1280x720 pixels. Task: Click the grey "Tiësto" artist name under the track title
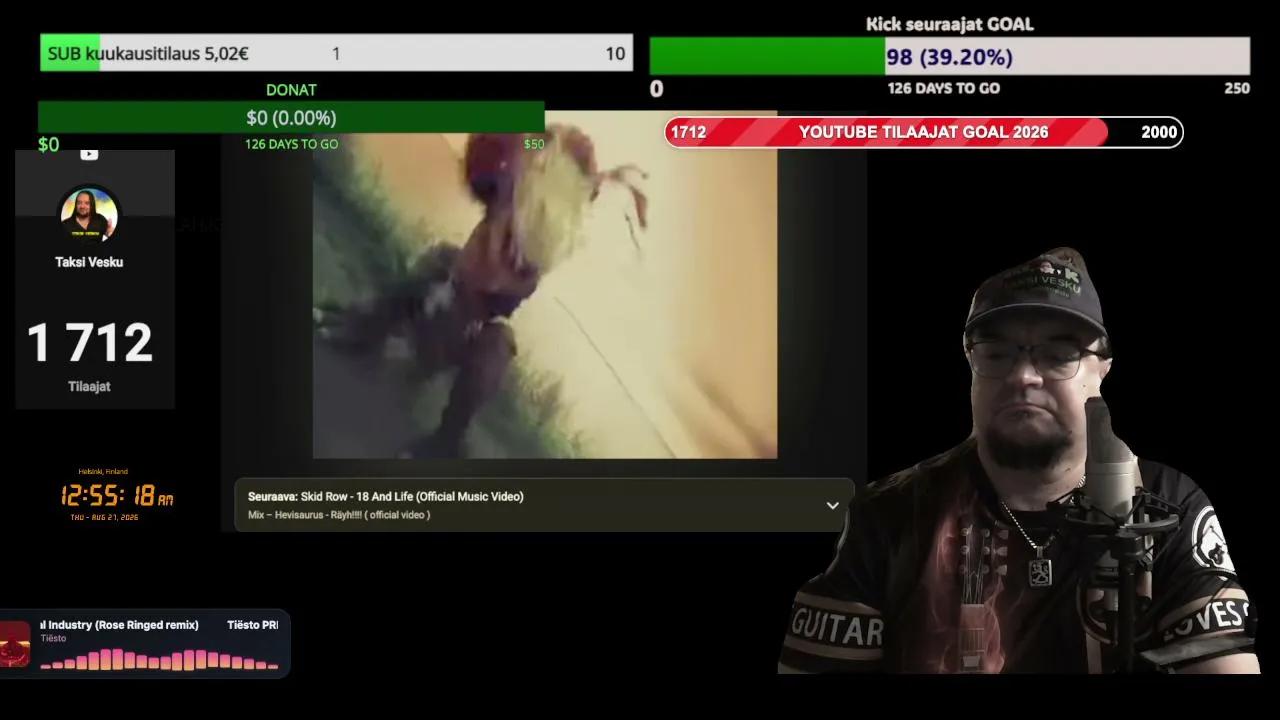coord(54,638)
